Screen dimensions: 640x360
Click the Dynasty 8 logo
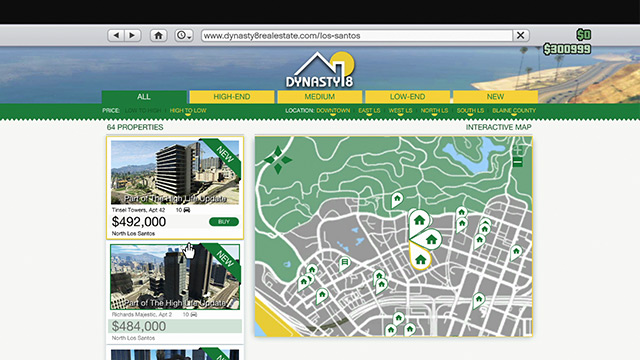coord(320,70)
